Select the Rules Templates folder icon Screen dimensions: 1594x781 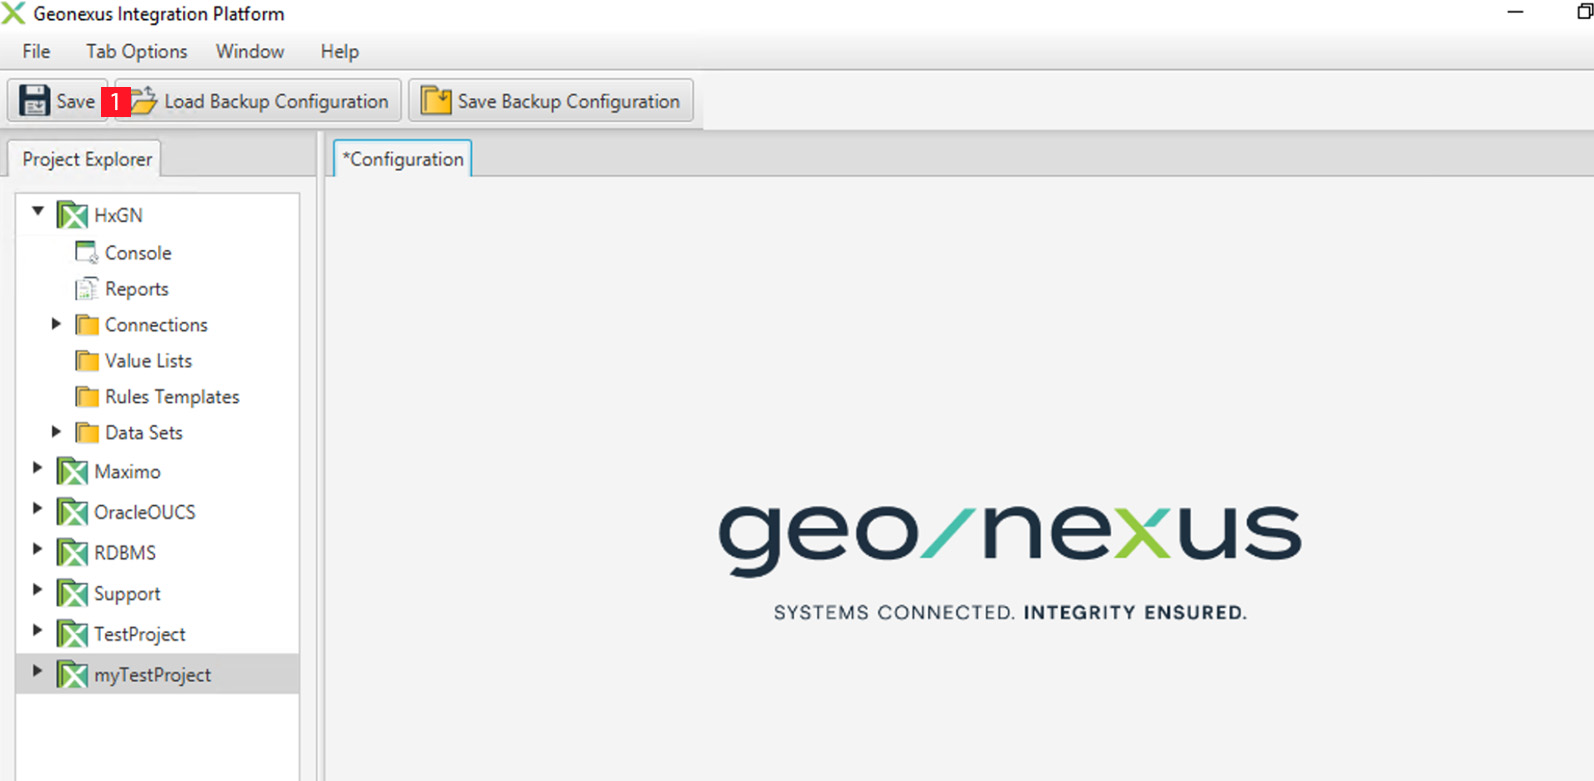tap(87, 397)
